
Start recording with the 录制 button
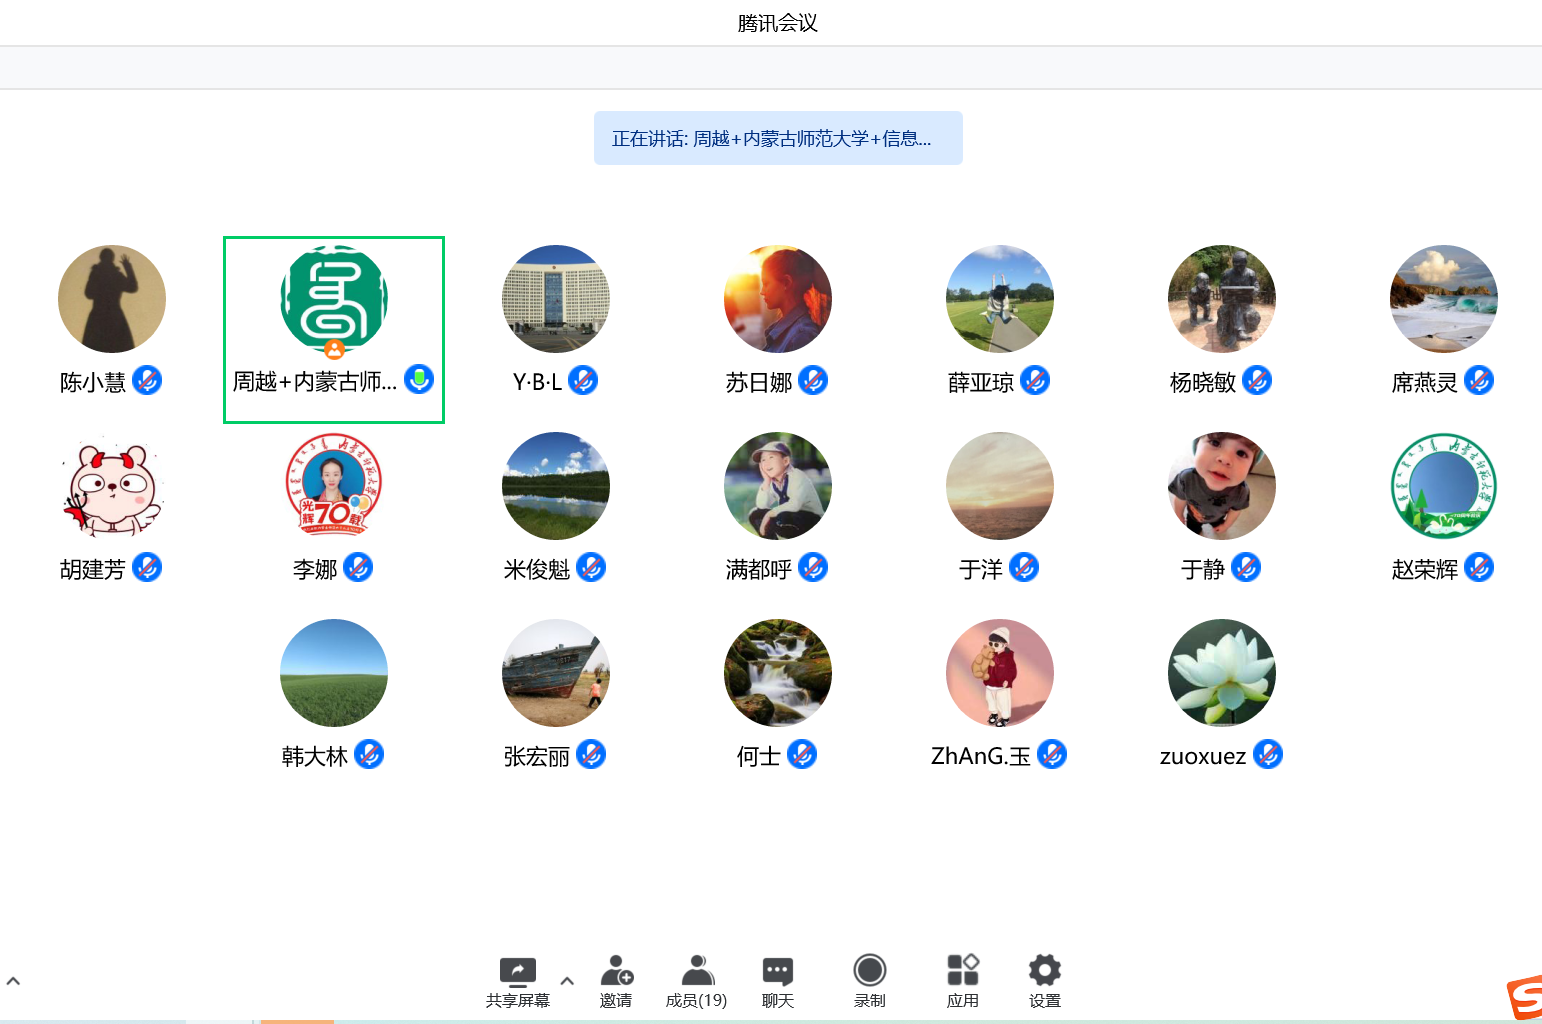(x=869, y=971)
